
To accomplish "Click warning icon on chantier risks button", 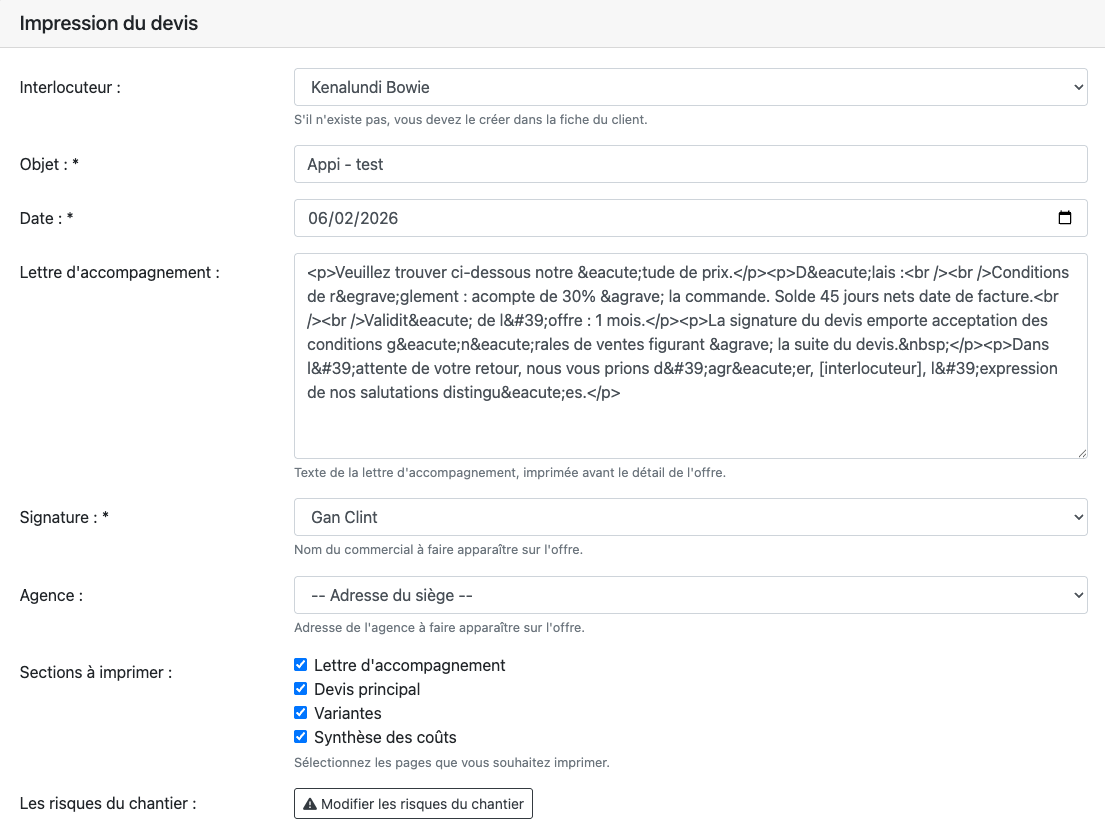I will click(310, 804).
